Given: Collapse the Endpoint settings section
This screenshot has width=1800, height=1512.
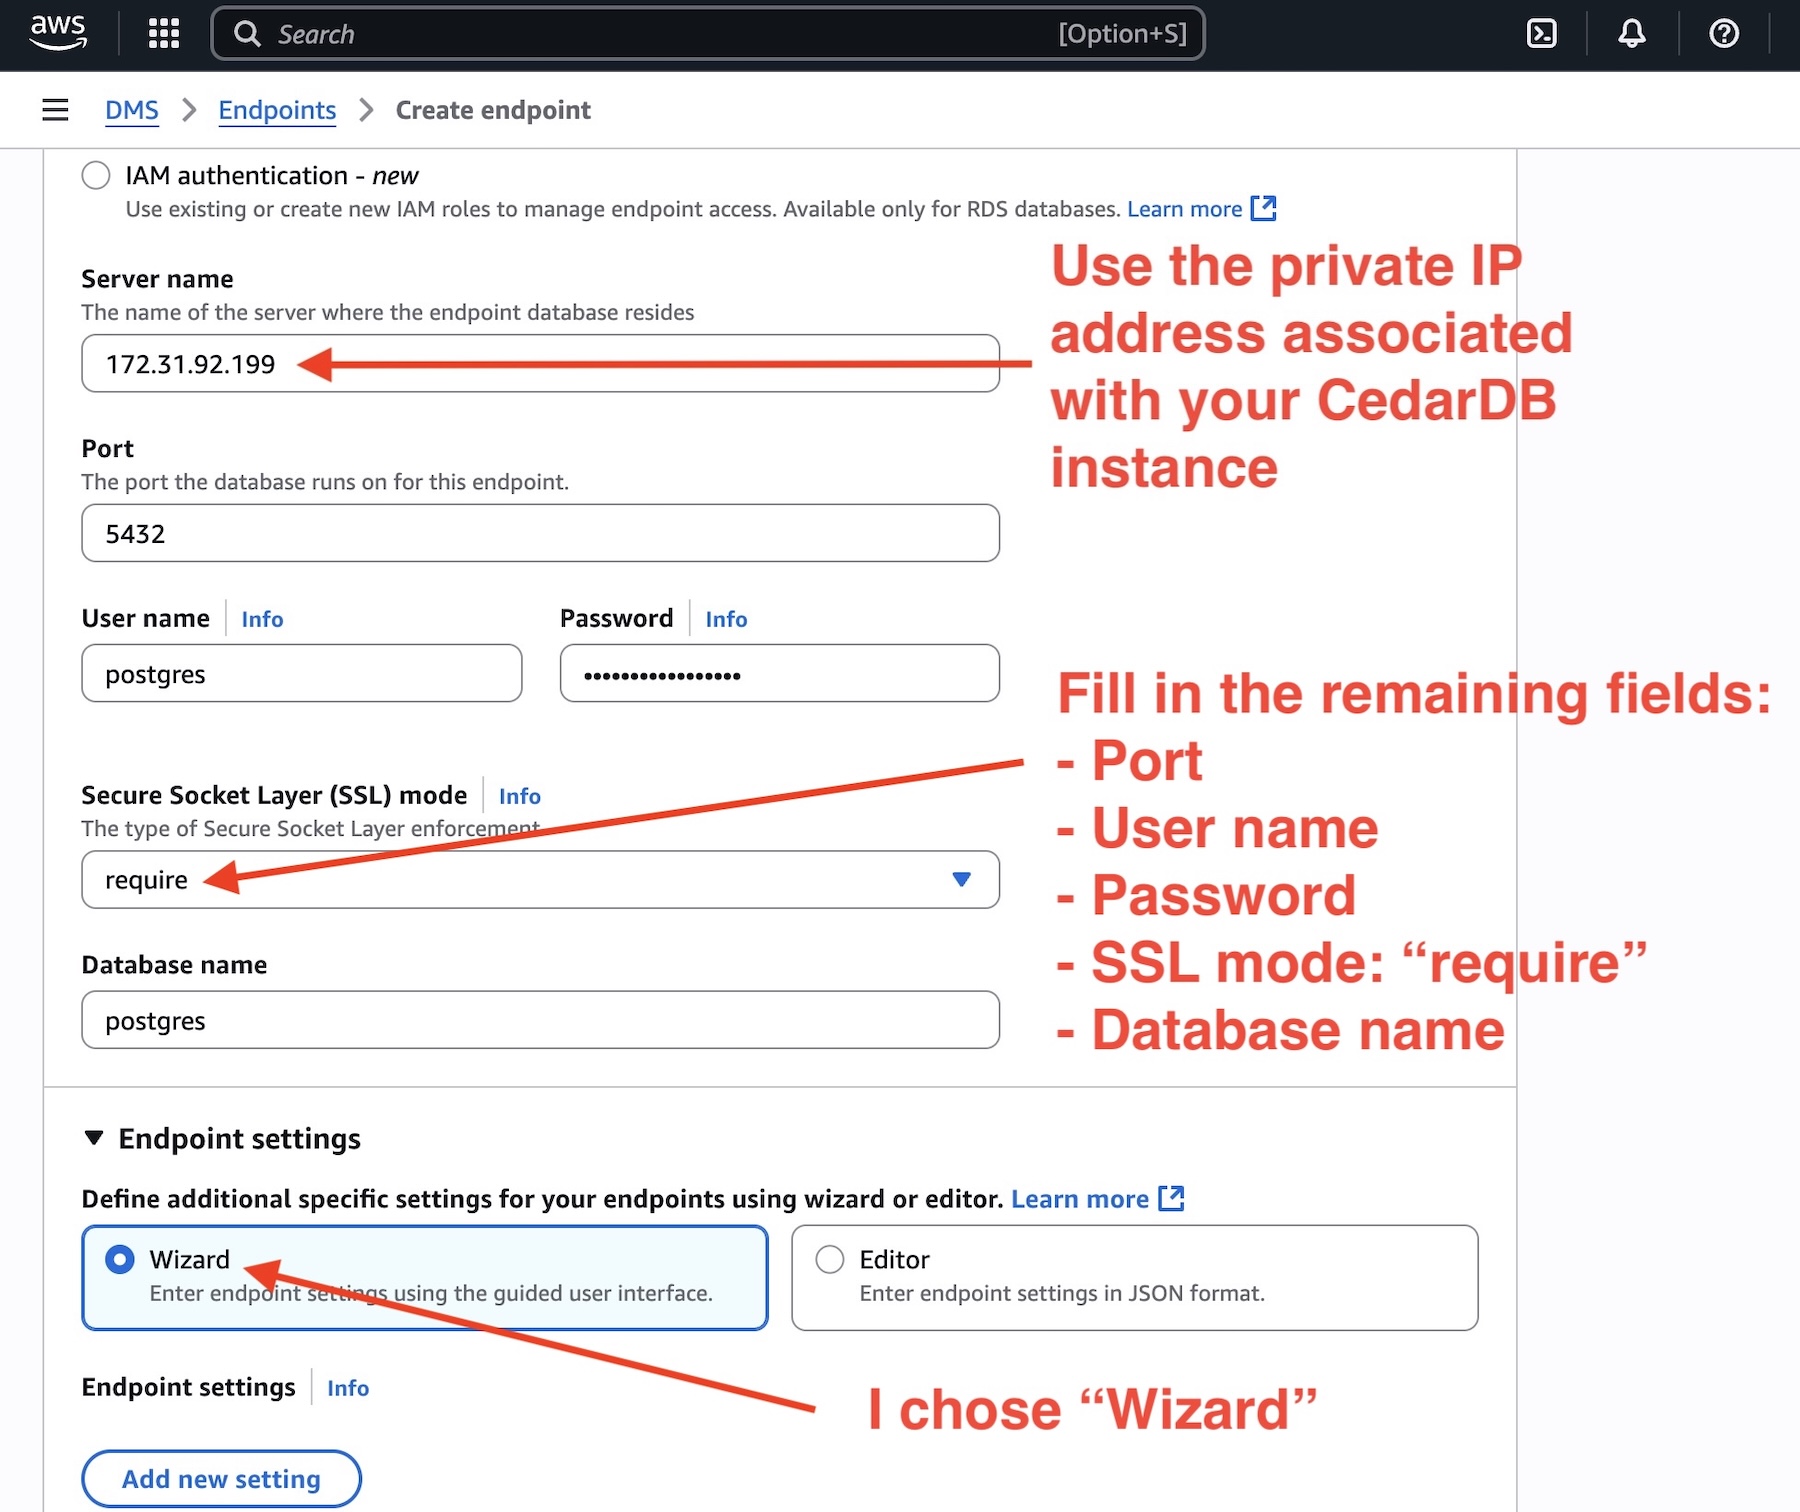Looking at the screenshot, I should click(x=94, y=1138).
